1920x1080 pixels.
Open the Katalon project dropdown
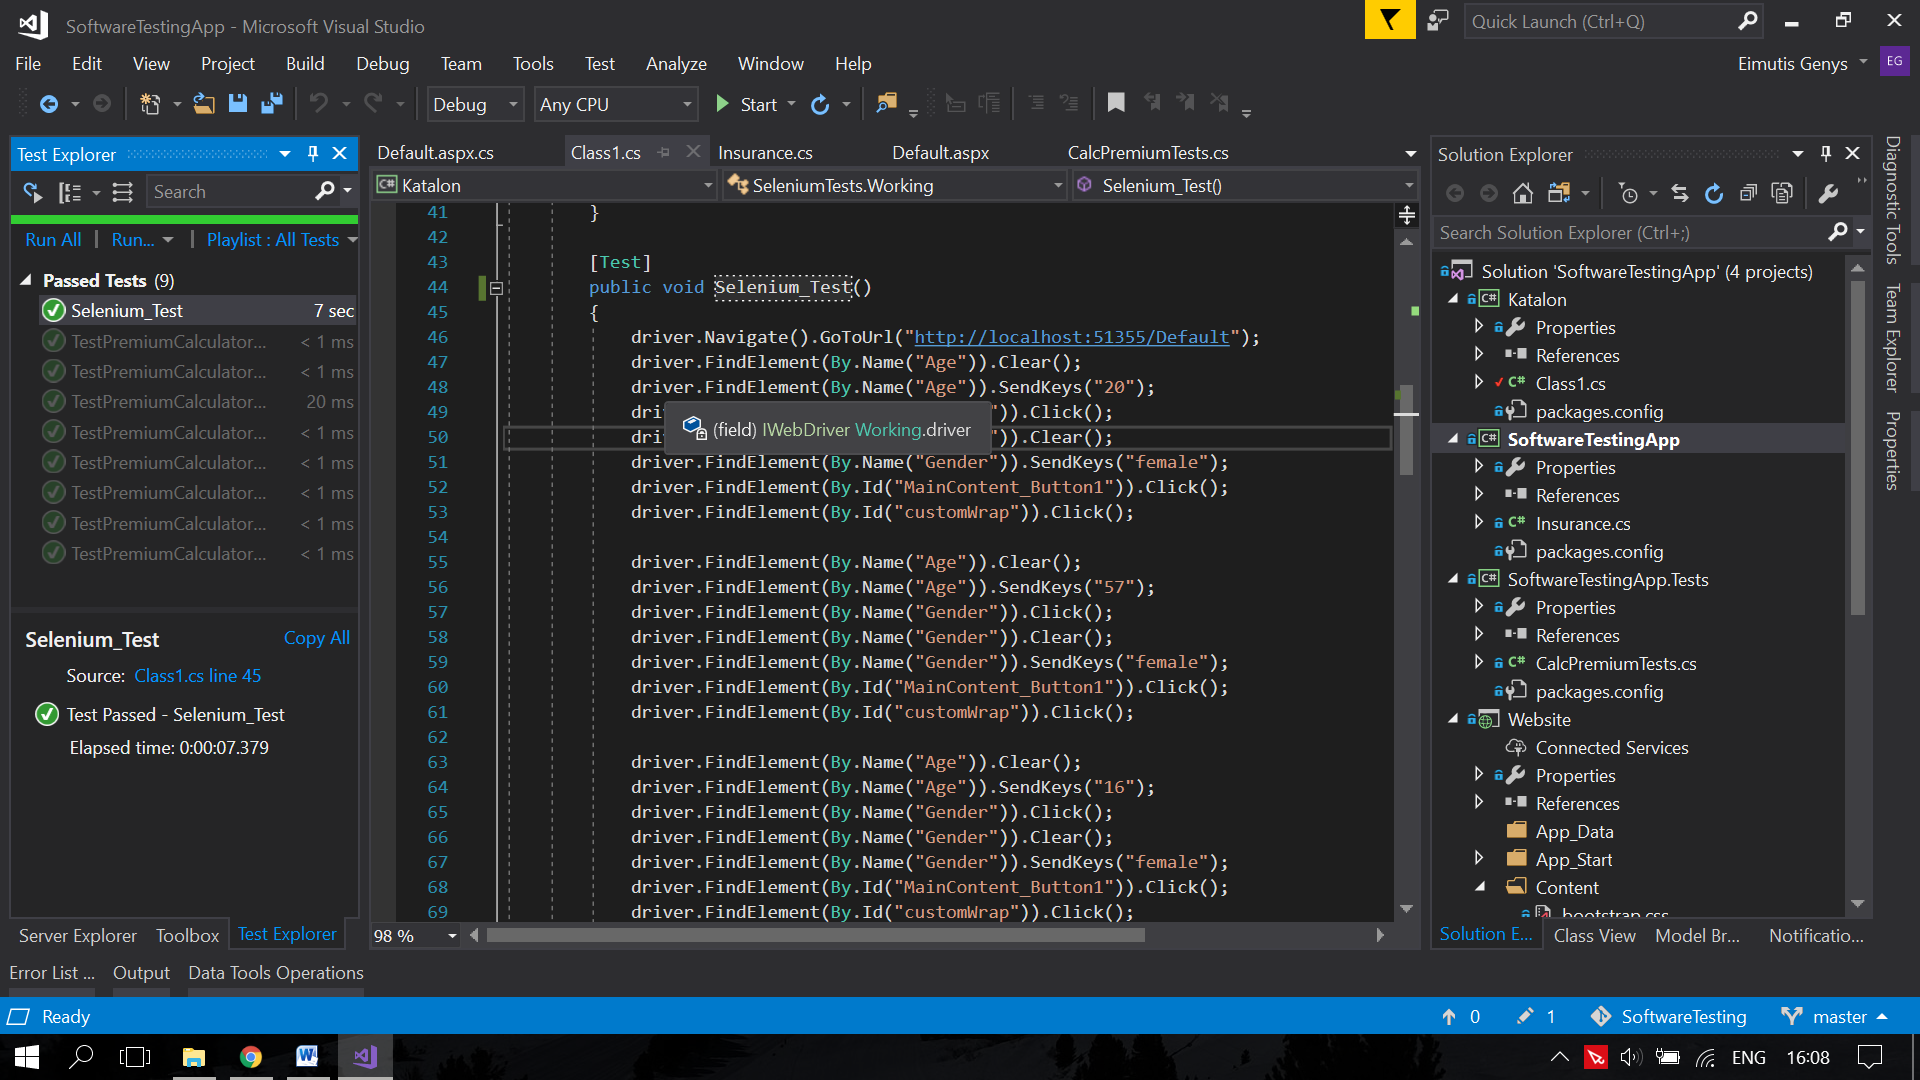point(545,185)
